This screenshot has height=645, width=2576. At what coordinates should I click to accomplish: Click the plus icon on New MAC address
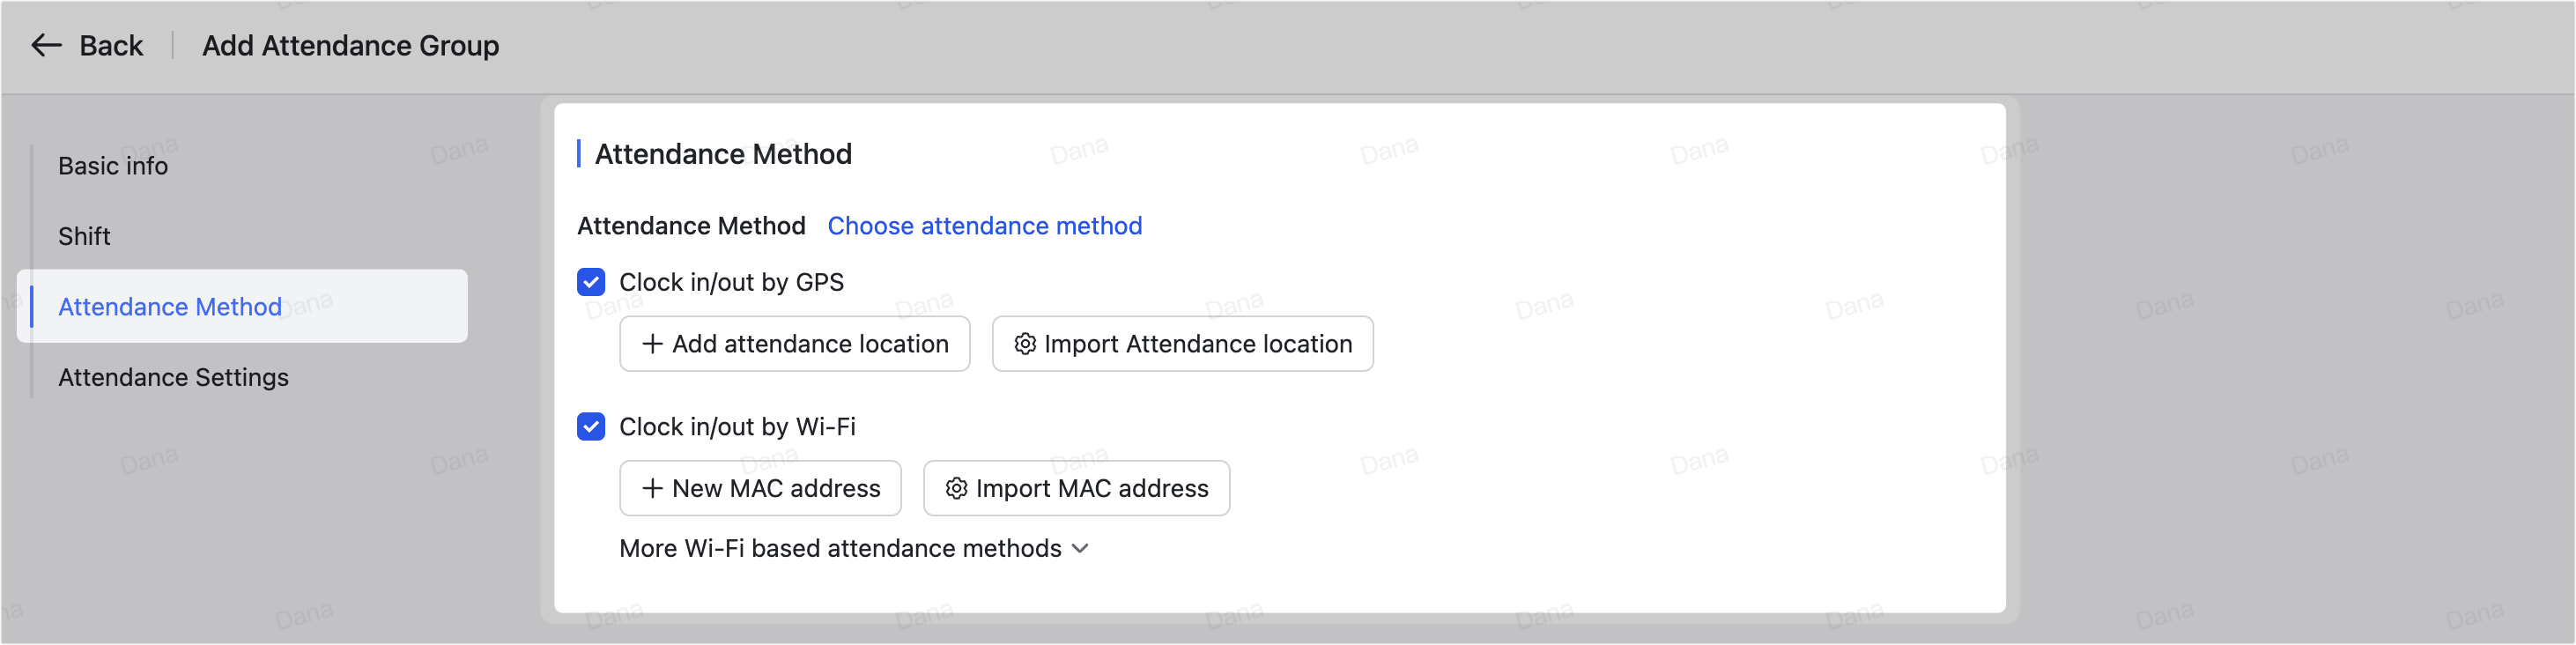click(x=651, y=488)
